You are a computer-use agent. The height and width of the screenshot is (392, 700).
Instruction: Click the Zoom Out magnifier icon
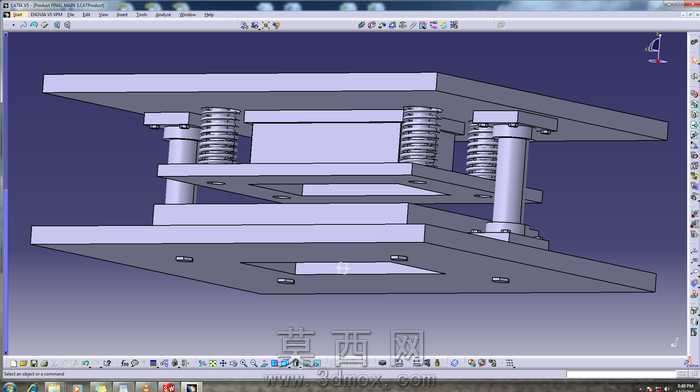point(254,363)
